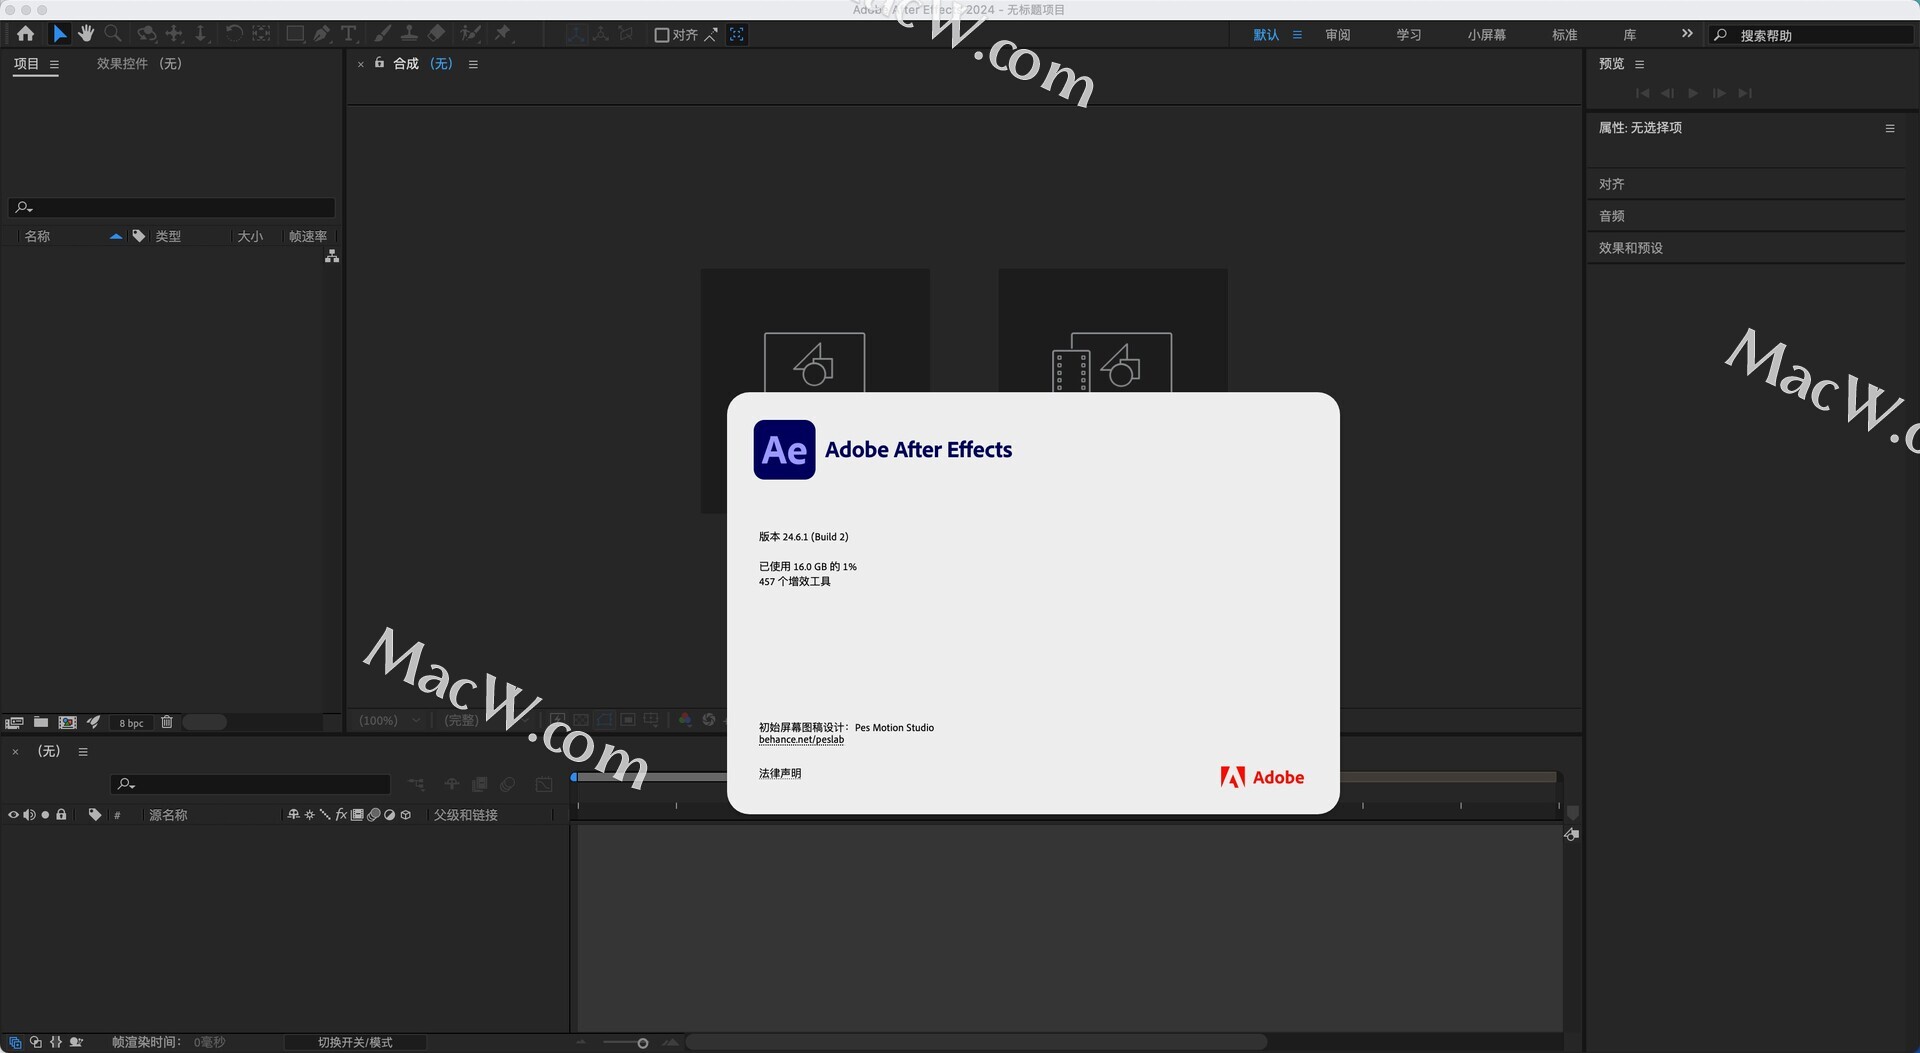Toggle the lock column header
The height and width of the screenshot is (1053, 1920).
pyautogui.click(x=61, y=815)
